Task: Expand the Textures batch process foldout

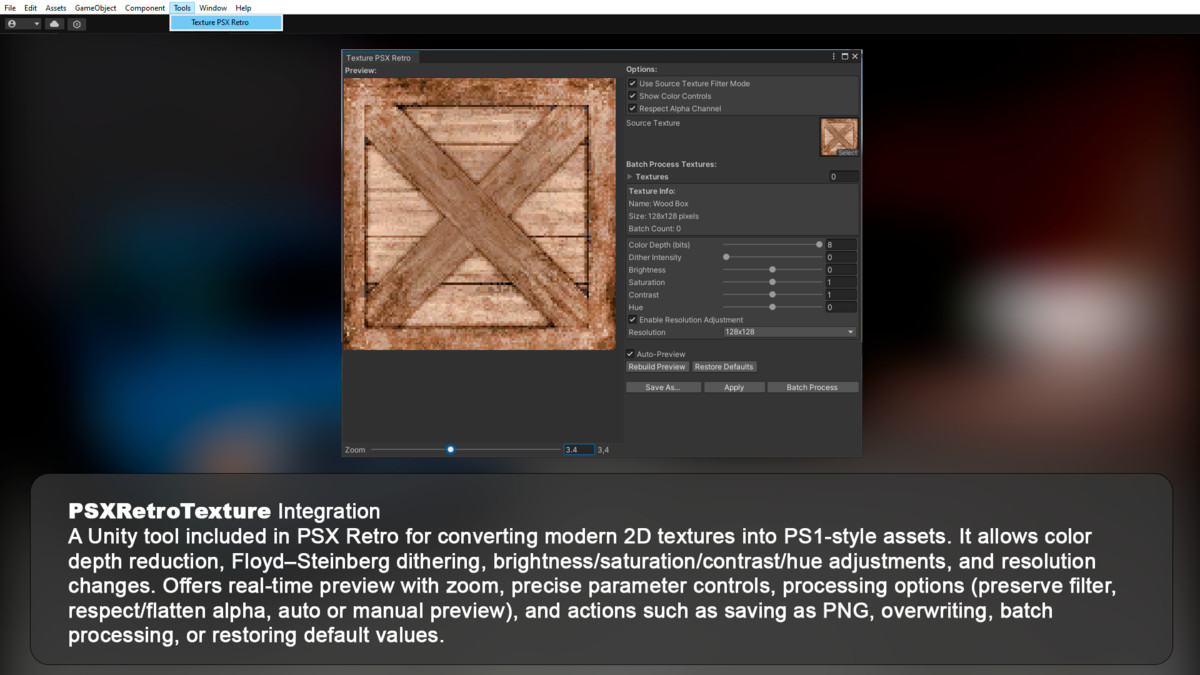Action: click(632, 176)
